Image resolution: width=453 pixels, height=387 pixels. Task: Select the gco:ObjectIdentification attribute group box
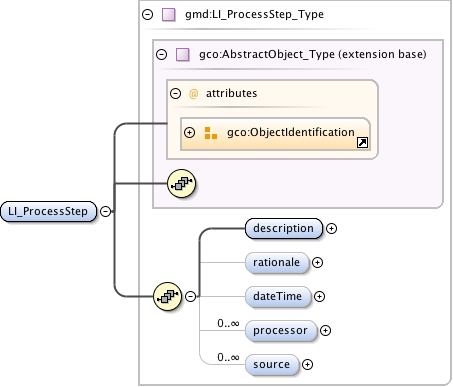click(x=275, y=134)
